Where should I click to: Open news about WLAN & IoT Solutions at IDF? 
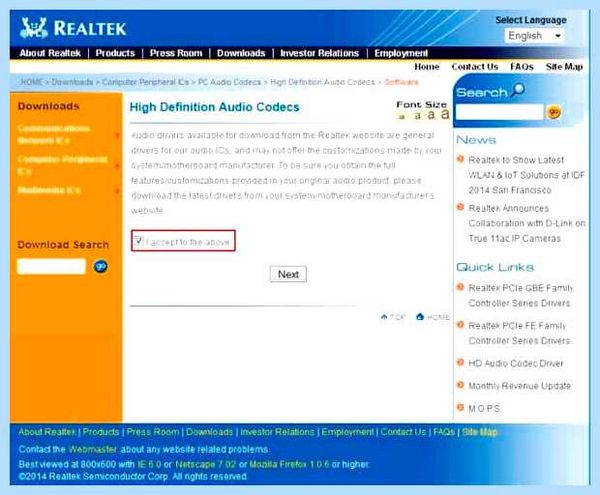coord(526,175)
